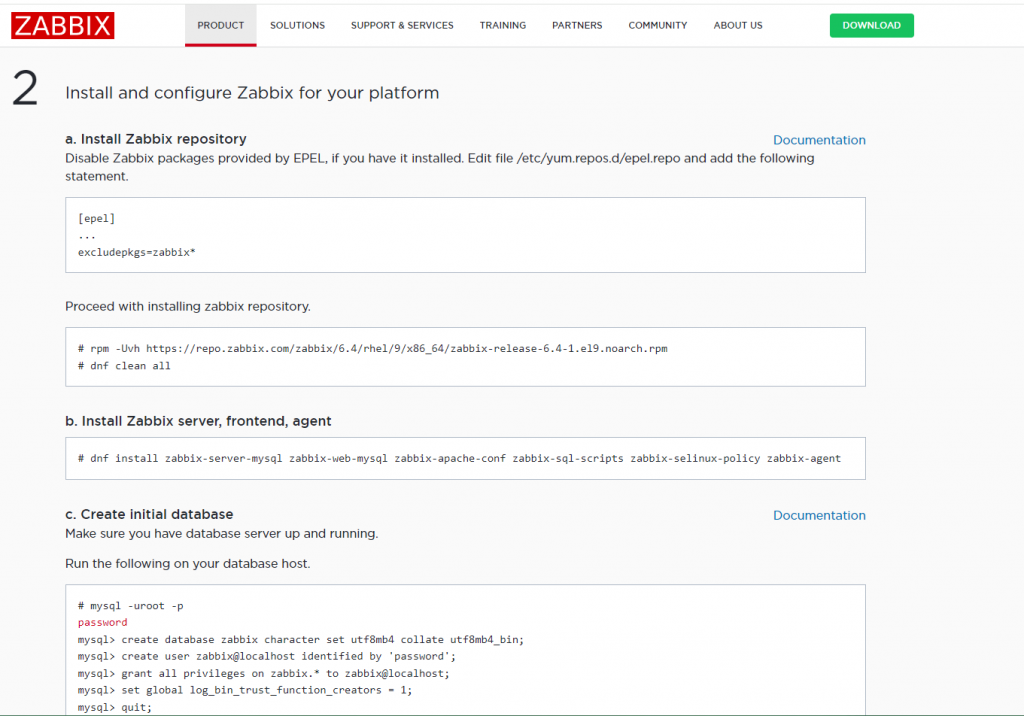Click heading a. Install Zabbix repository

[x=155, y=139]
